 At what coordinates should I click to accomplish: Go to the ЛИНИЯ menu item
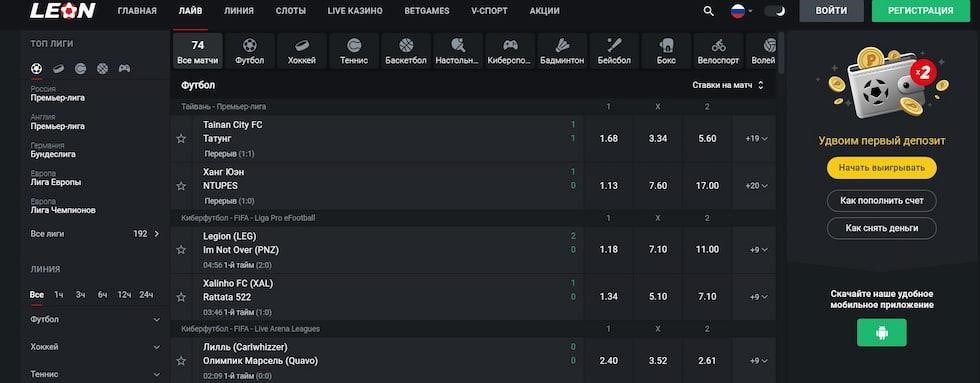239,11
